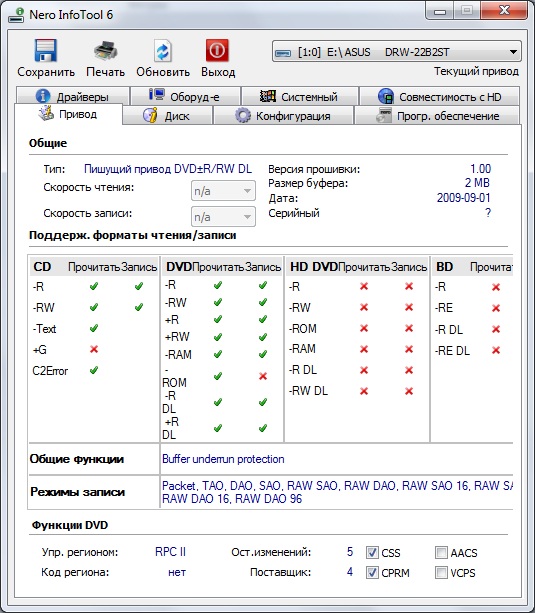This screenshot has height=613, width=535.
Task: Open the Диск tab
Action: (x=167, y=116)
